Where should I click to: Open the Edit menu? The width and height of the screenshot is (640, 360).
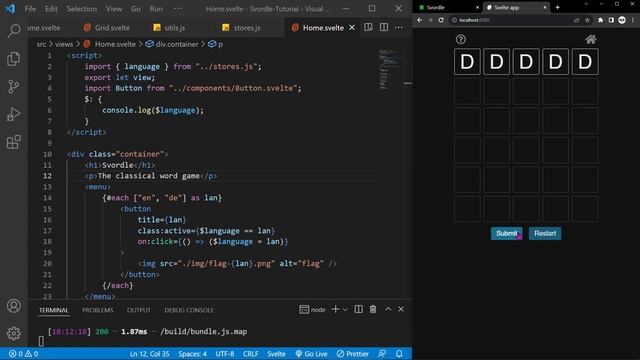click(51, 9)
